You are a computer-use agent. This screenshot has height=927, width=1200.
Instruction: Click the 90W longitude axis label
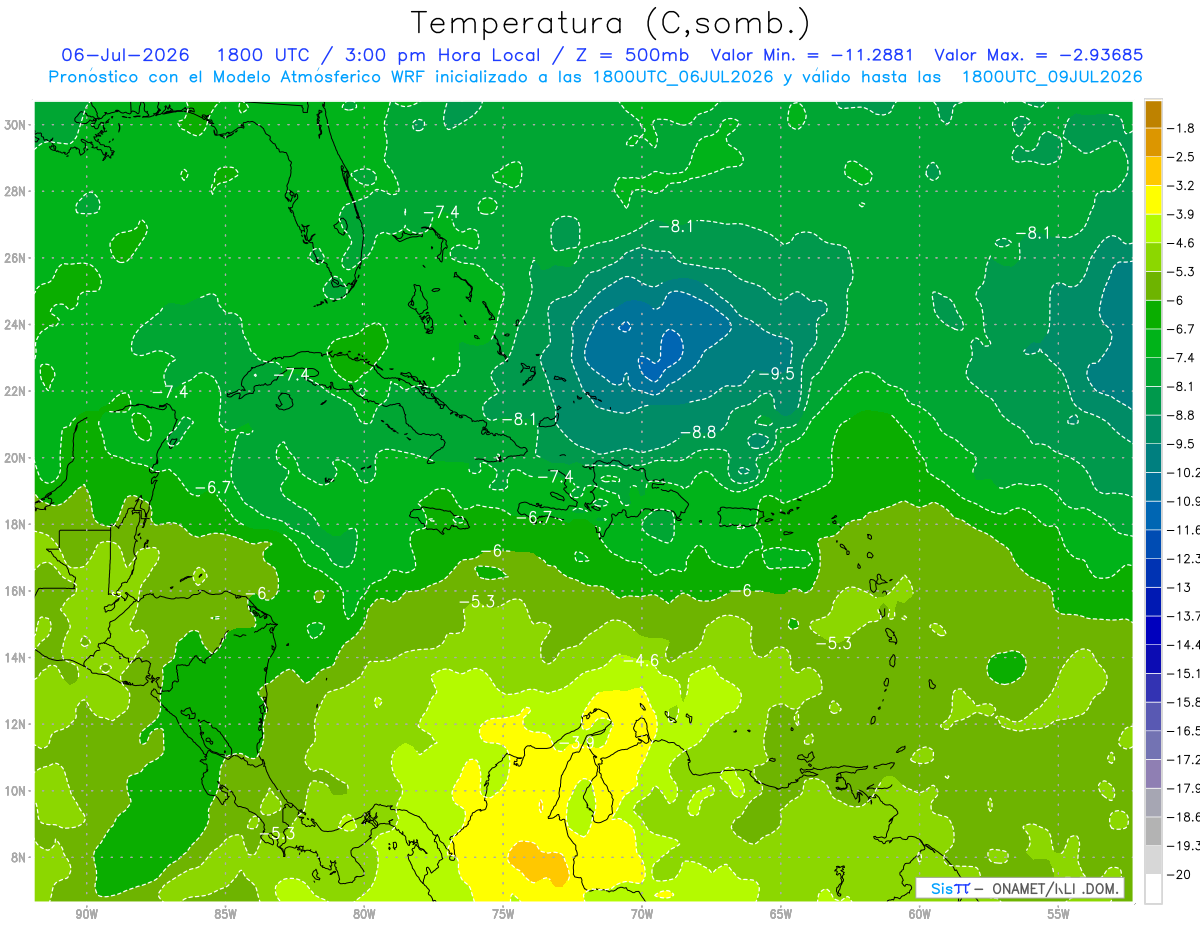(86, 914)
